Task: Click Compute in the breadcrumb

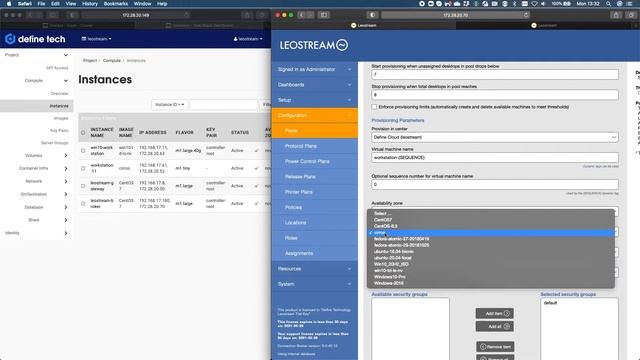Action: tap(111, 60)
